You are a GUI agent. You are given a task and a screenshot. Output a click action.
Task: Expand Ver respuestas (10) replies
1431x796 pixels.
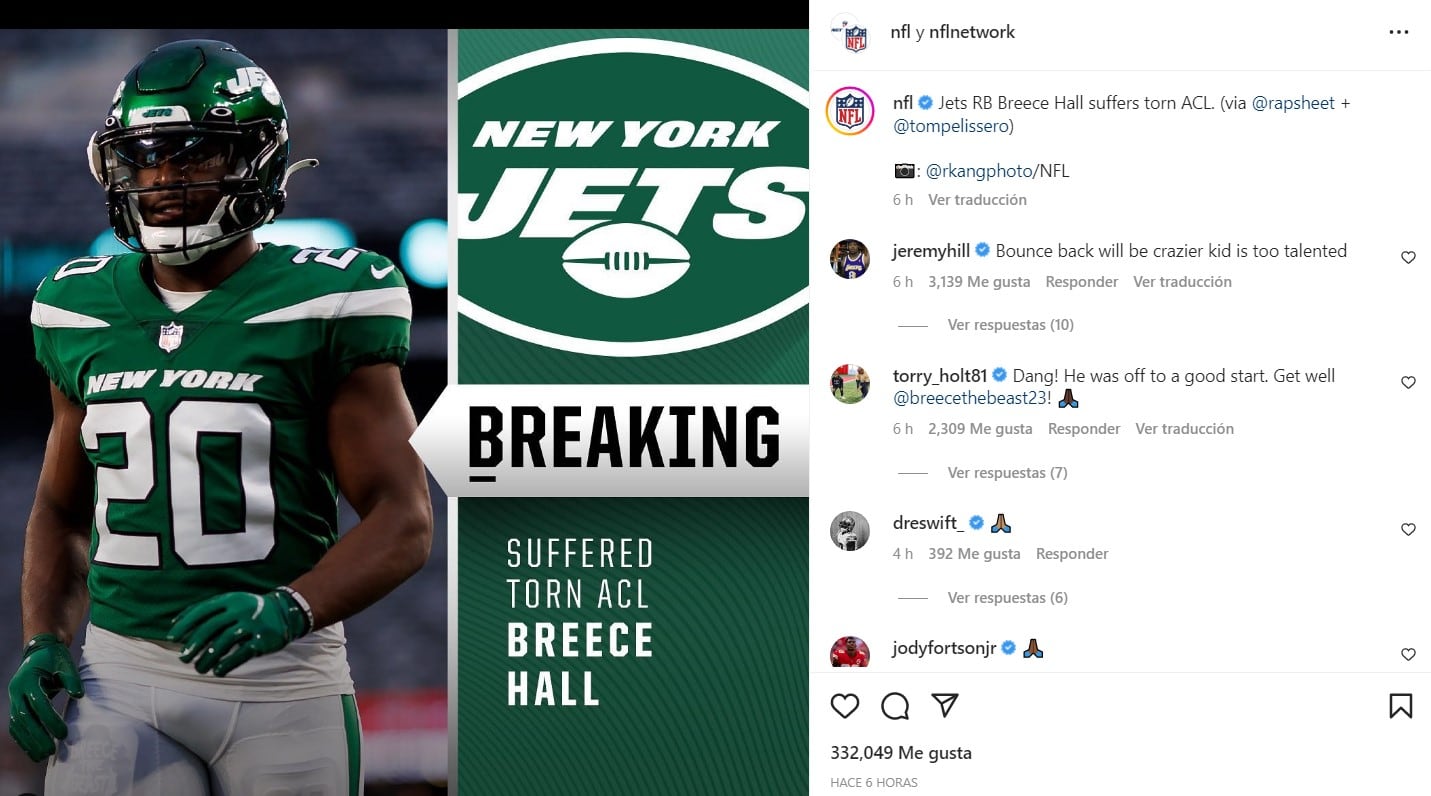(x=1010, y=325)
